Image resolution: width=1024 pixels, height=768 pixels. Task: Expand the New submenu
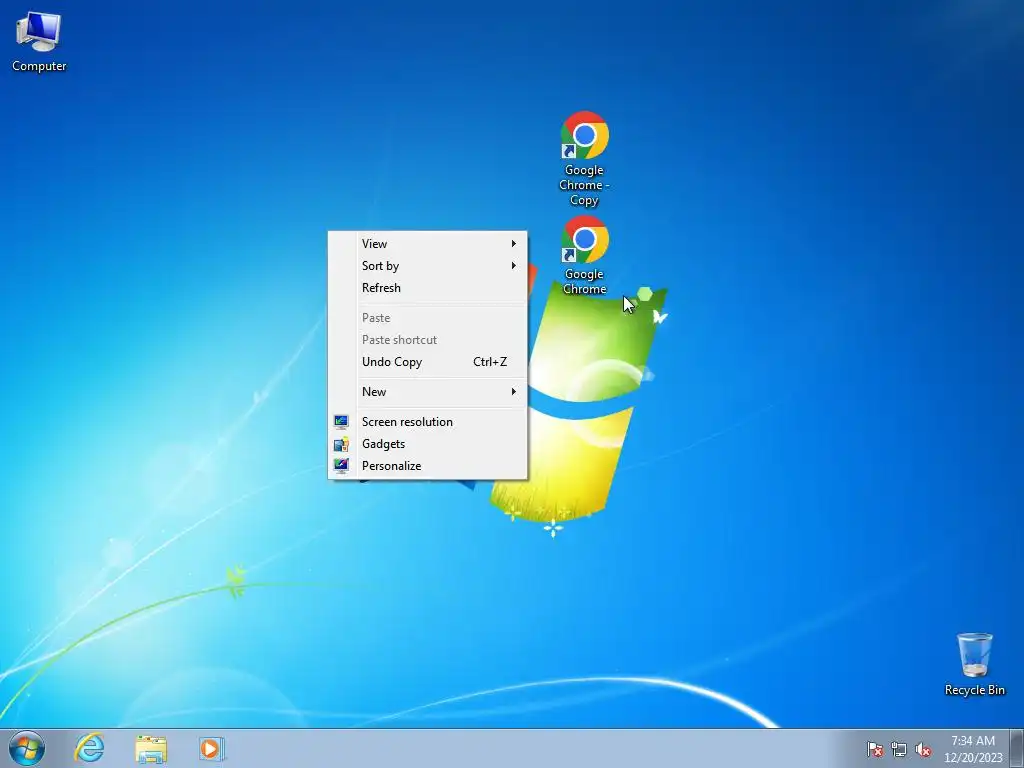pyautogui.click(x=428, y=392)
